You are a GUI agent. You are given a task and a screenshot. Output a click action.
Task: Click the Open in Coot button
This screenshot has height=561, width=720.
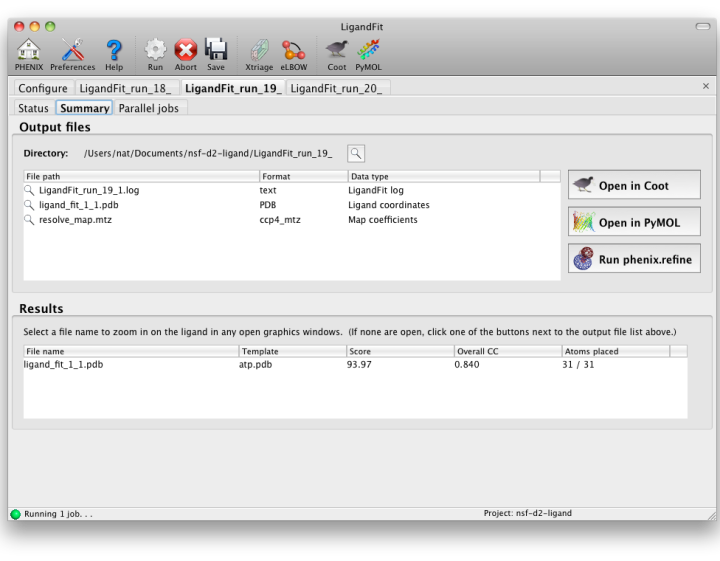634,185
